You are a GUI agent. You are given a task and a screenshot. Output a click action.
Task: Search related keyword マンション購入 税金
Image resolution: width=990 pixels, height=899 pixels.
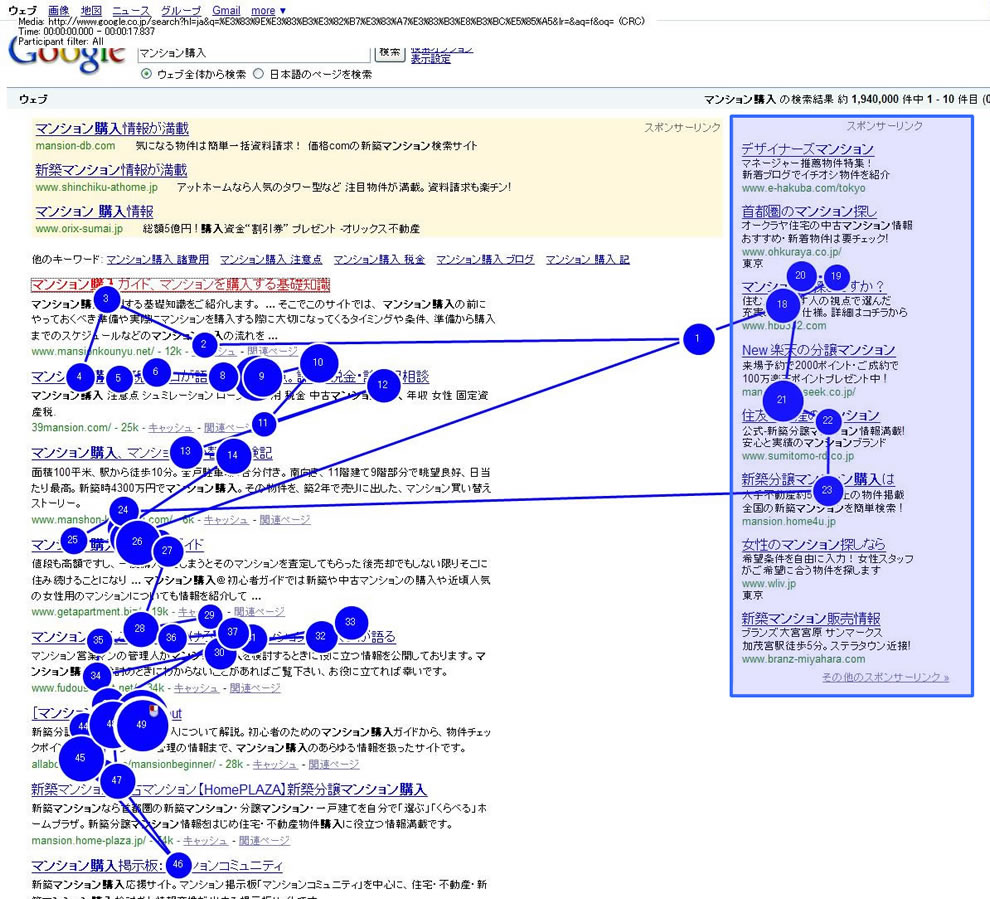(x=379, y=259)
